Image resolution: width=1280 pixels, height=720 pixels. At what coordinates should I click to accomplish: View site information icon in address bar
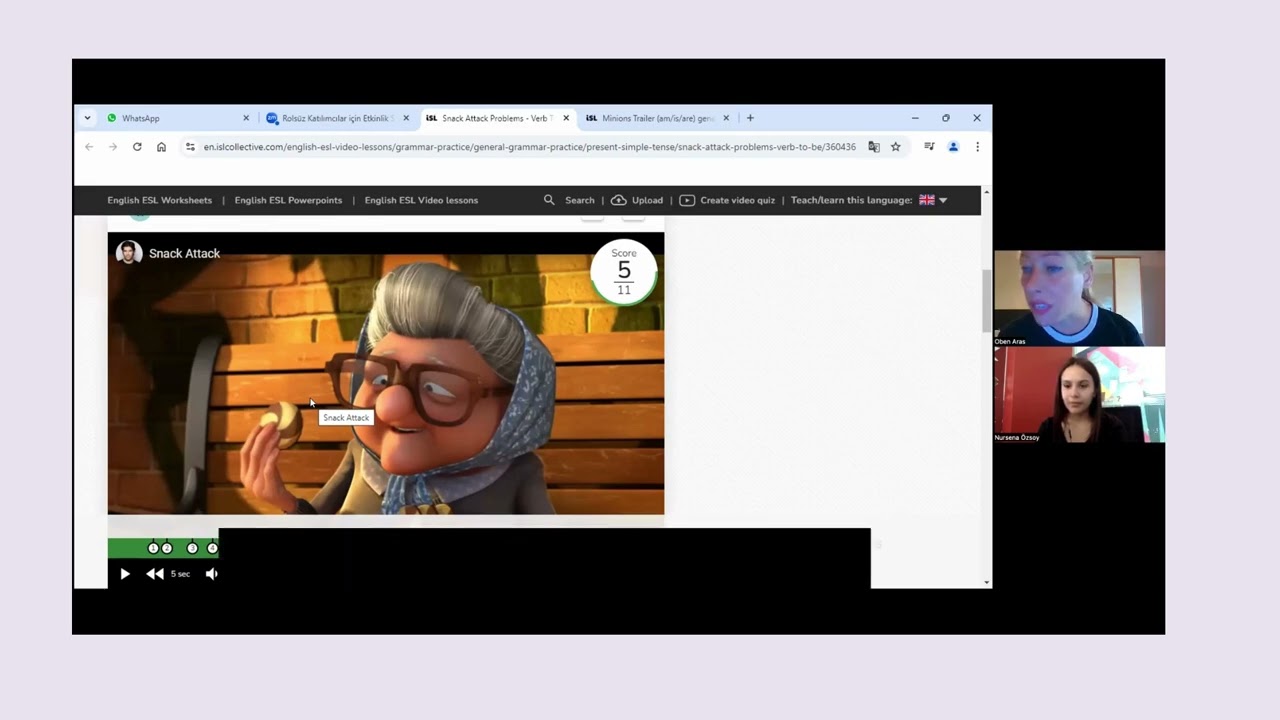pyautogui.click(x=190, y=147)
